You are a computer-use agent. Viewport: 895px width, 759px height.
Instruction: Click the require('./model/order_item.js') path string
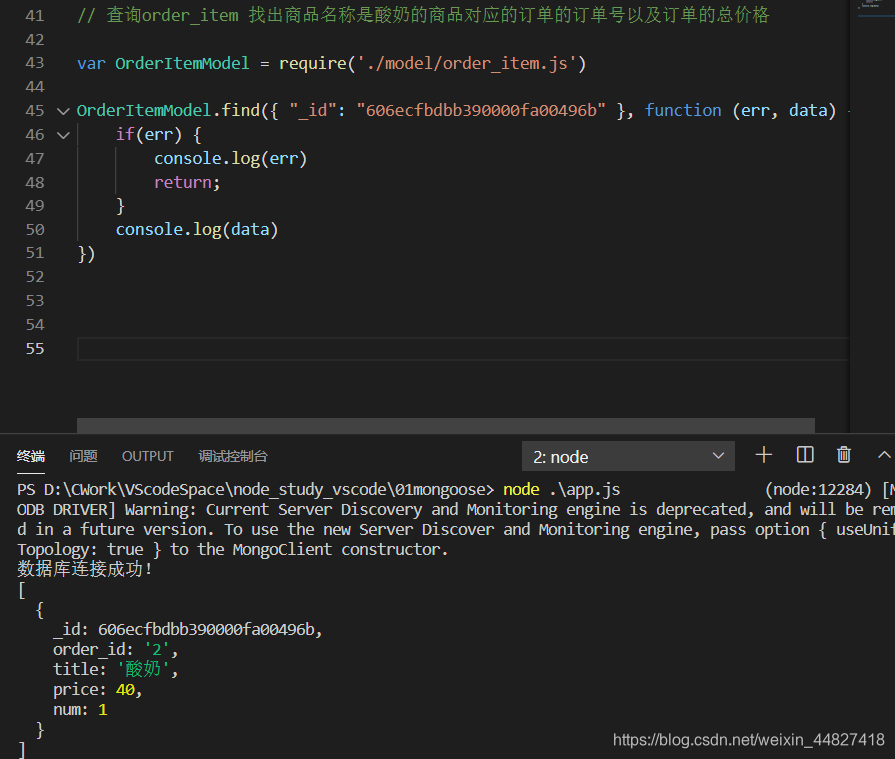pyautogui.click(x=467, y=63)
